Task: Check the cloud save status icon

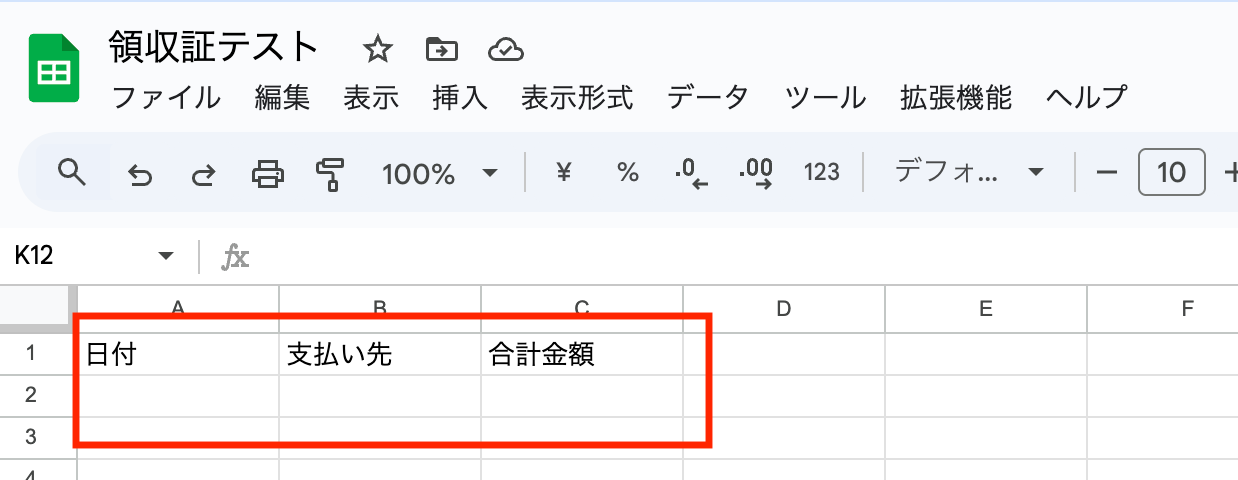Action: pos(506,49)
